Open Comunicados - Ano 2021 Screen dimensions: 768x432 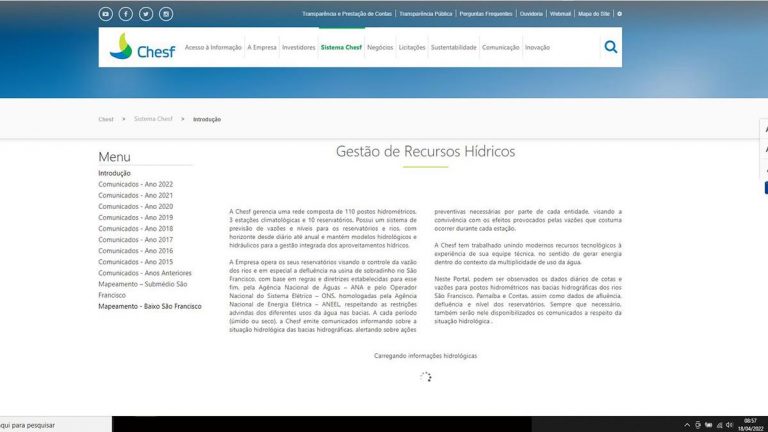tap(136, 195)
